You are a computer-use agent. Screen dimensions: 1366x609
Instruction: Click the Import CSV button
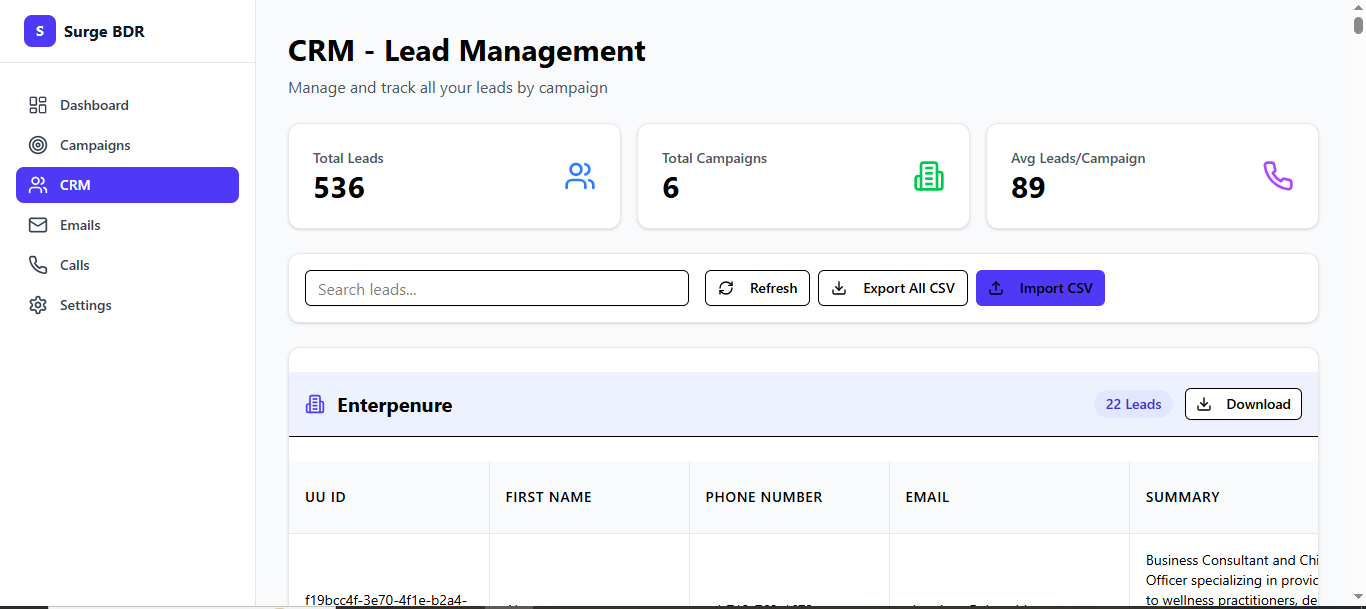[x=1040, y=288]
